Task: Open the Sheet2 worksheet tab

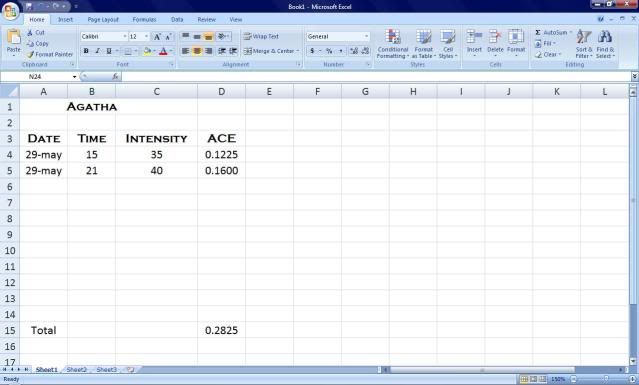Action: pyautogui.click(x=77, y=370)
